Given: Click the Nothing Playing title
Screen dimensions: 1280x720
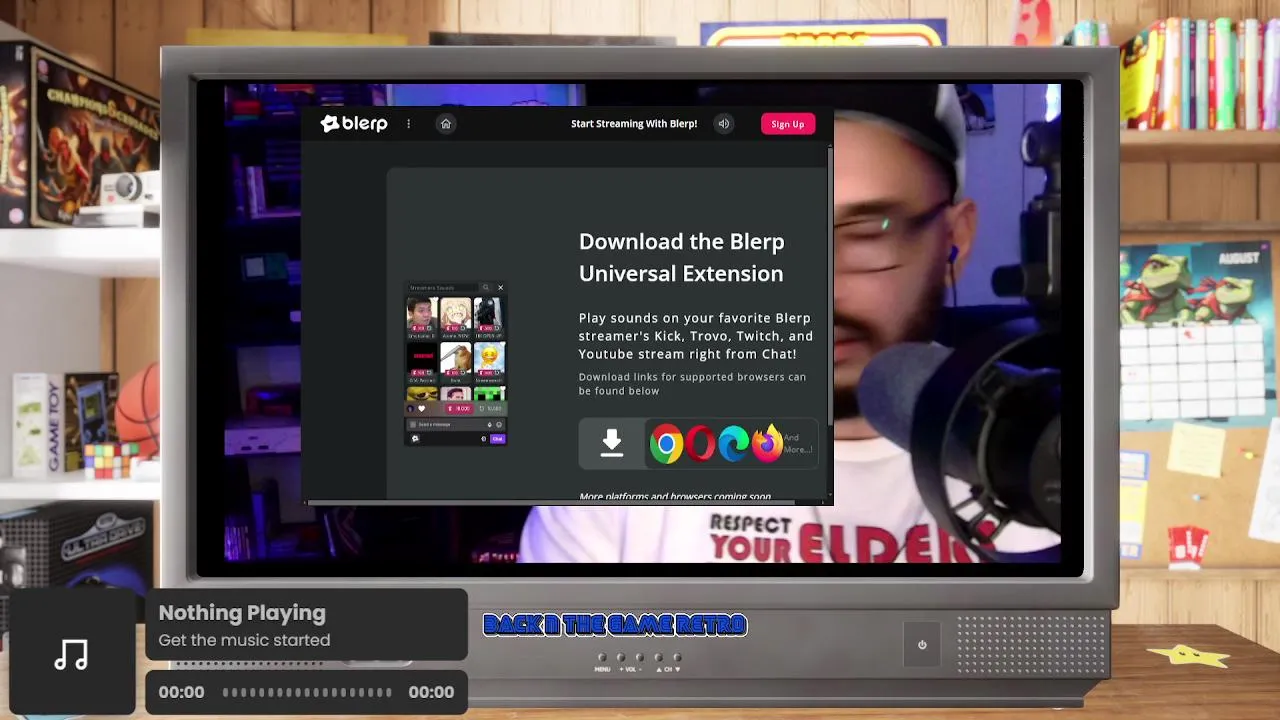Looking at the screenshot, I should click(x=242, y=613).
